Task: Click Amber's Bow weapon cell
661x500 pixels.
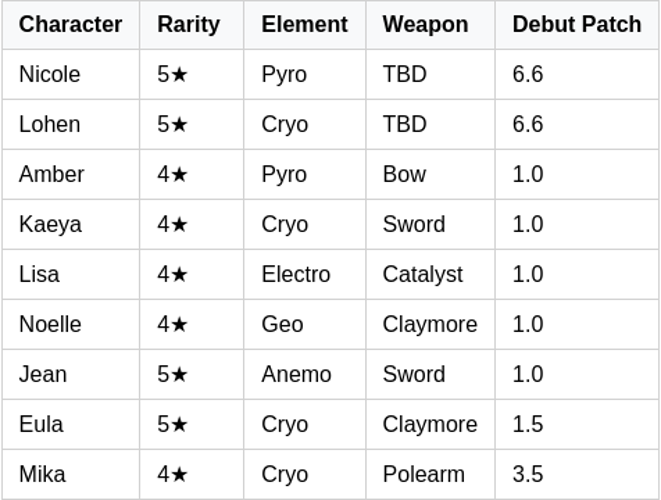Action: pos(404,175)
